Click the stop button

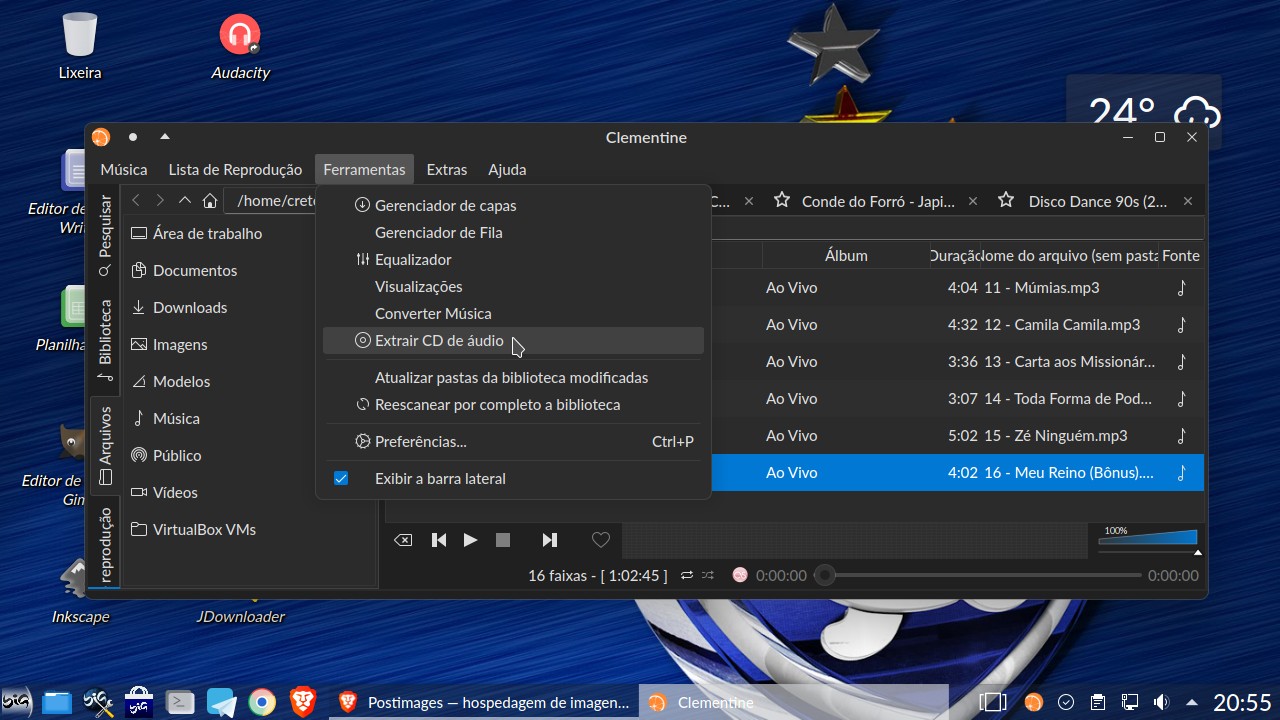click(x=503, y=540)
